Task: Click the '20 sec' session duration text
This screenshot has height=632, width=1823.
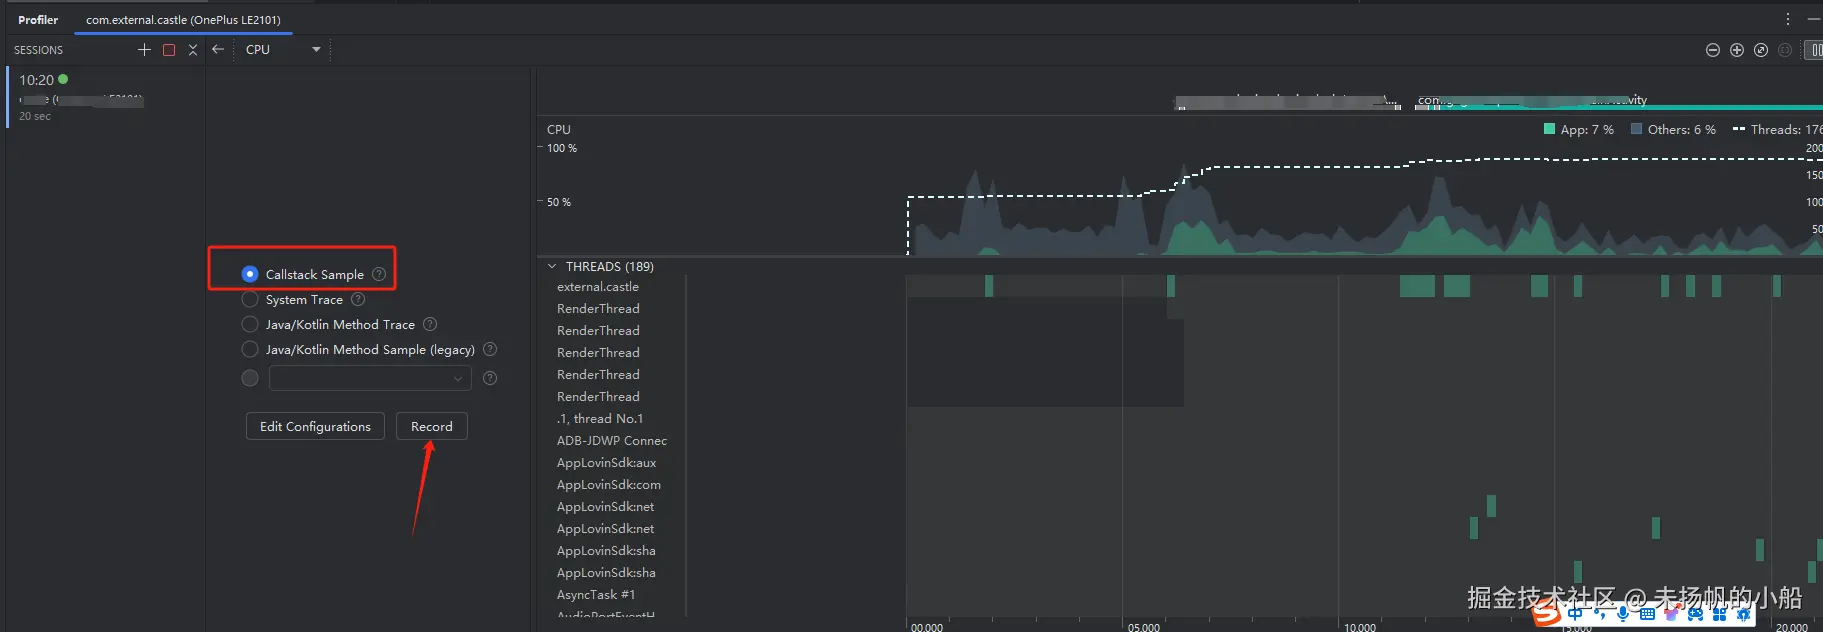Action: coord(35,116)
